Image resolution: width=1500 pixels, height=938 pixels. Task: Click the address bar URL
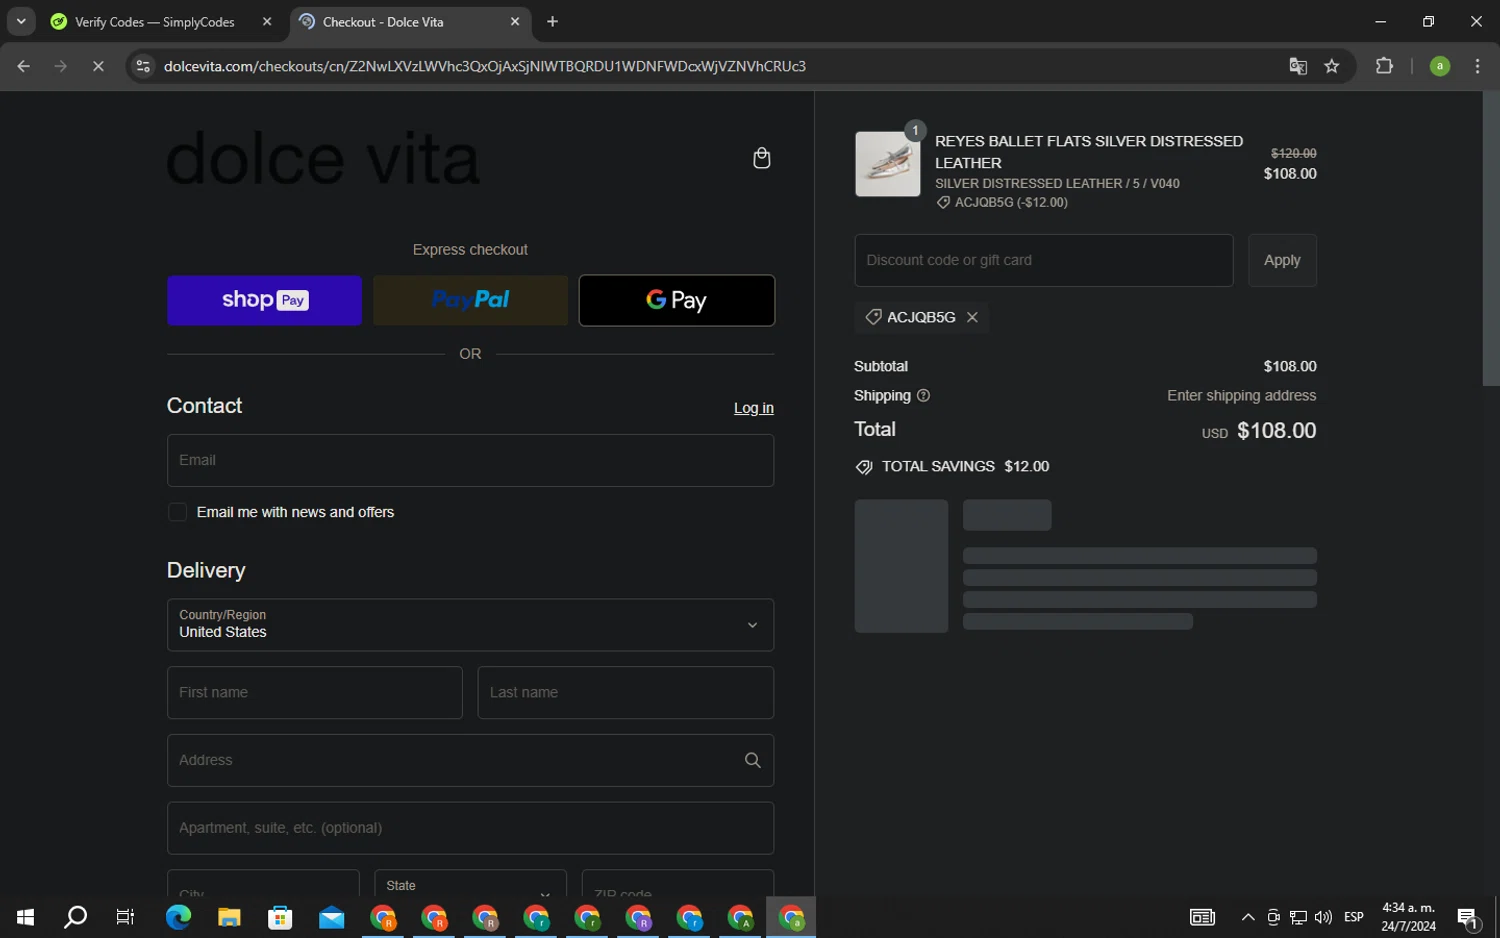(x=485, y=66)
